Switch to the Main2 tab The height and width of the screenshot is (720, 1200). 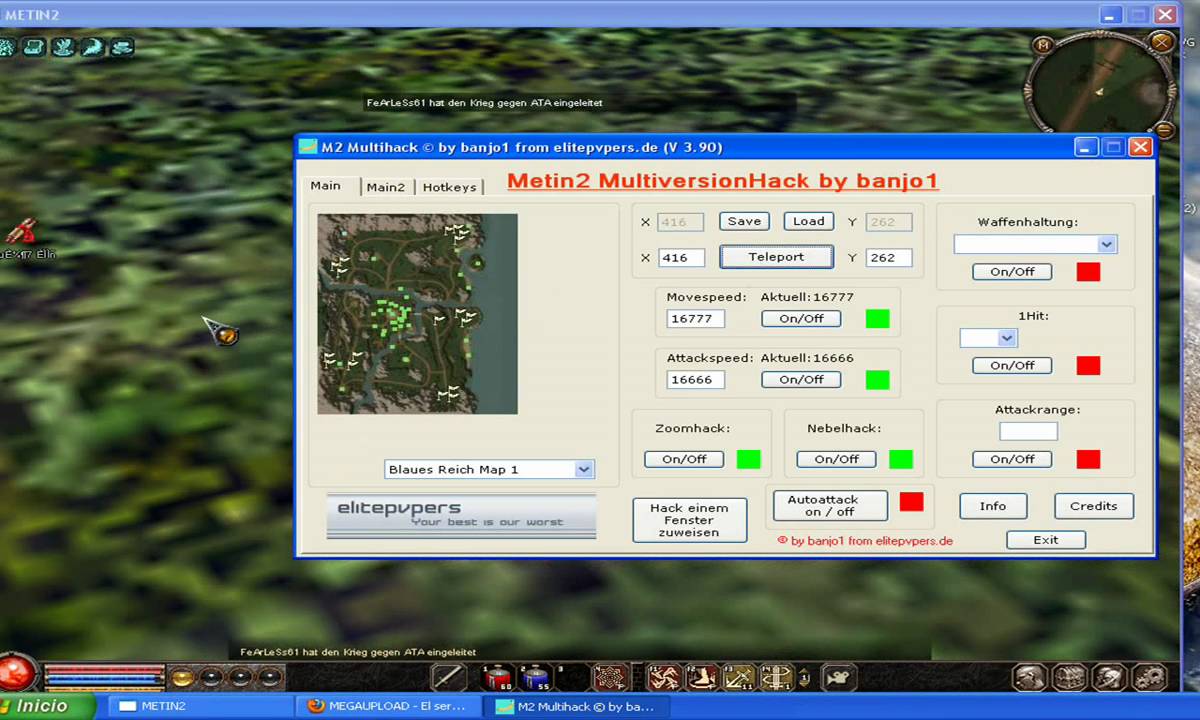pyautogui.click(x=386, y=187)
